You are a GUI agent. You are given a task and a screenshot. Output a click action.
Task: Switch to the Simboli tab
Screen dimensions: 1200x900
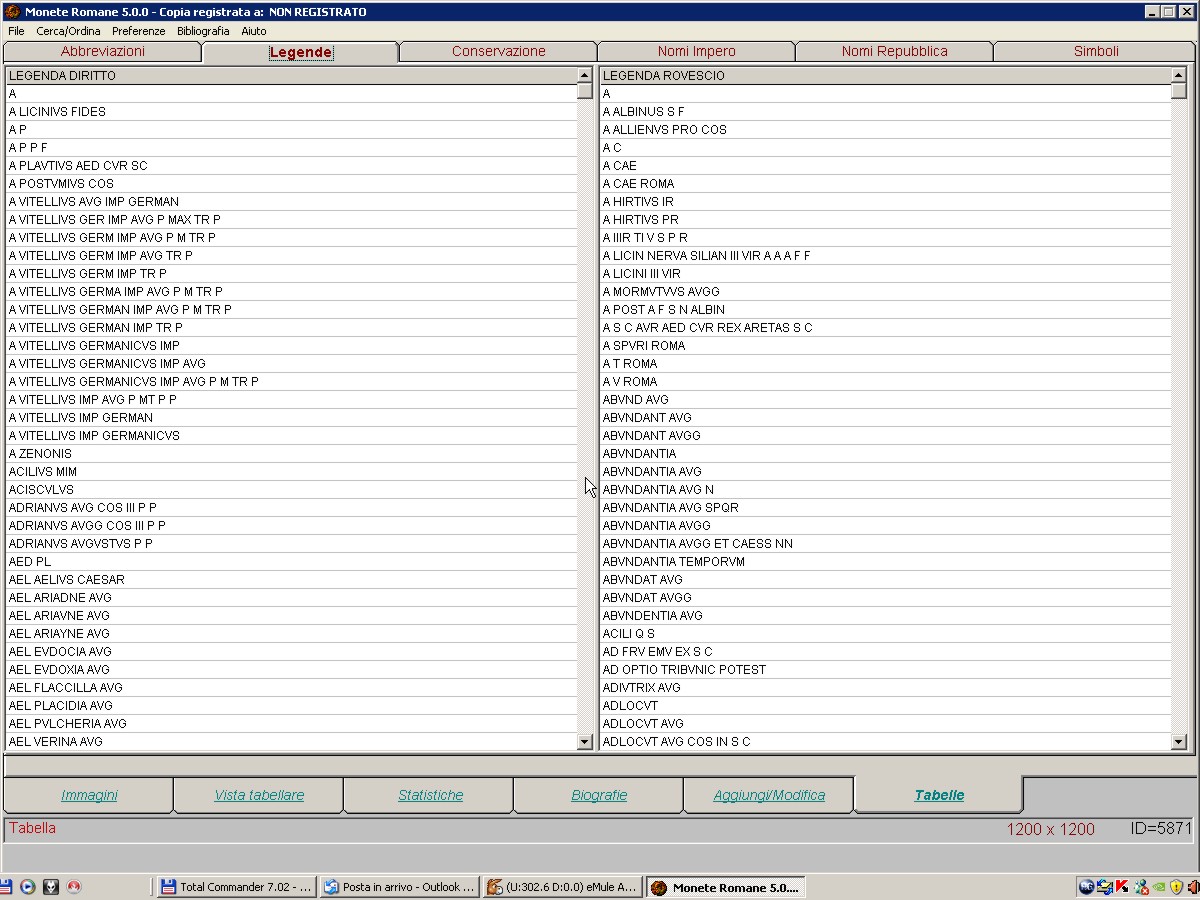coord(1096,51)
